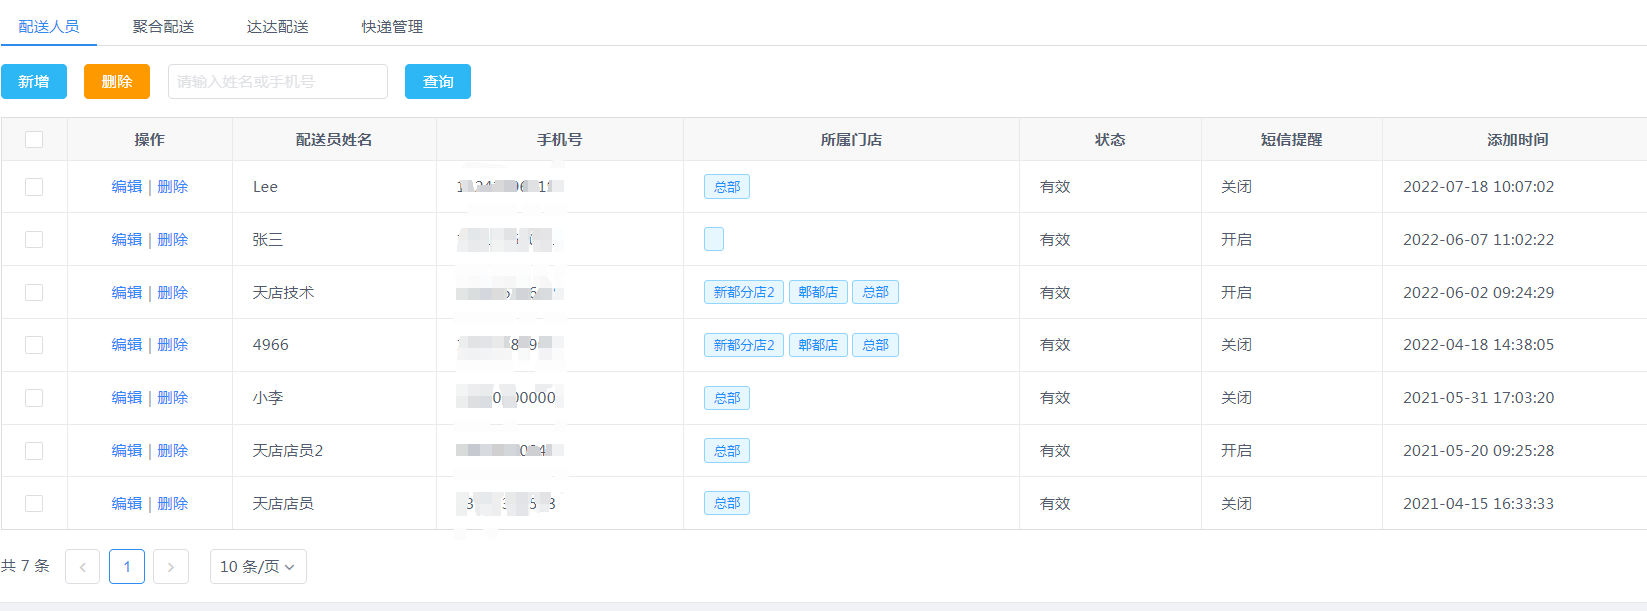Open the 10 条/页 page size dropdown
This screenshot has width=1647, height=611.
tap(258, 567)
